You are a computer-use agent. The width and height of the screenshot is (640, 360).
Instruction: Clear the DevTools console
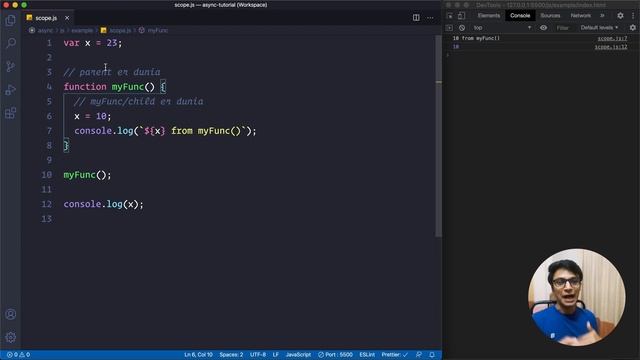point(462,28)
